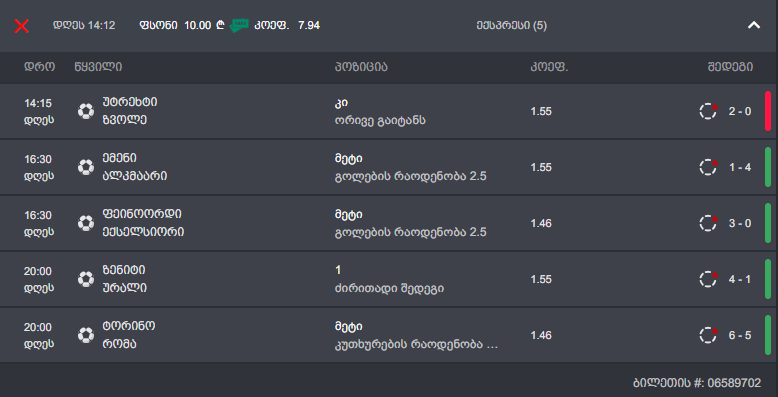Click the შედეგი column header
The height and width of the screenshot is (397, 778).
pyautogui.click(x=730, y=67)
